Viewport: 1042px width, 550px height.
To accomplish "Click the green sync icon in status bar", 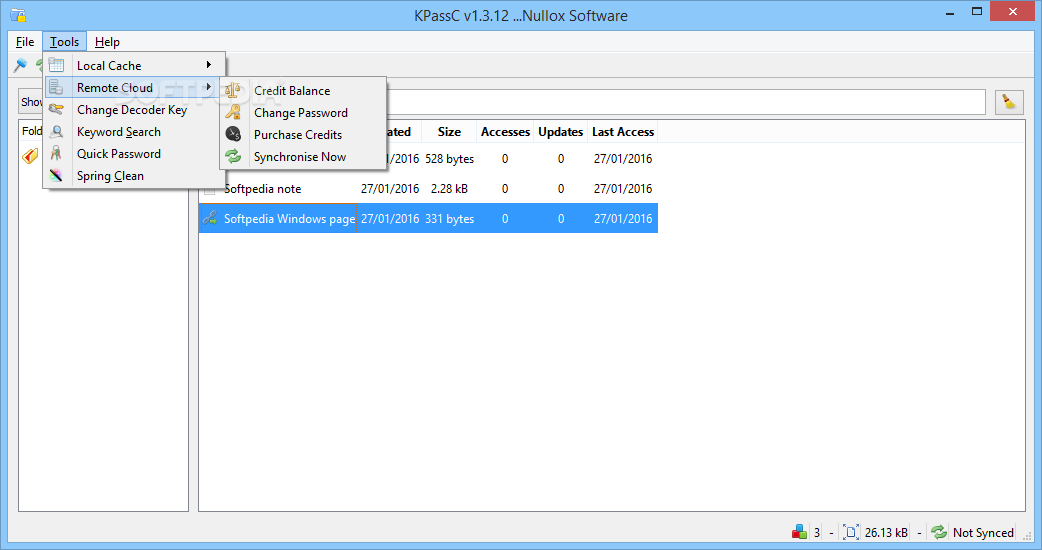I will click(938, 532).
